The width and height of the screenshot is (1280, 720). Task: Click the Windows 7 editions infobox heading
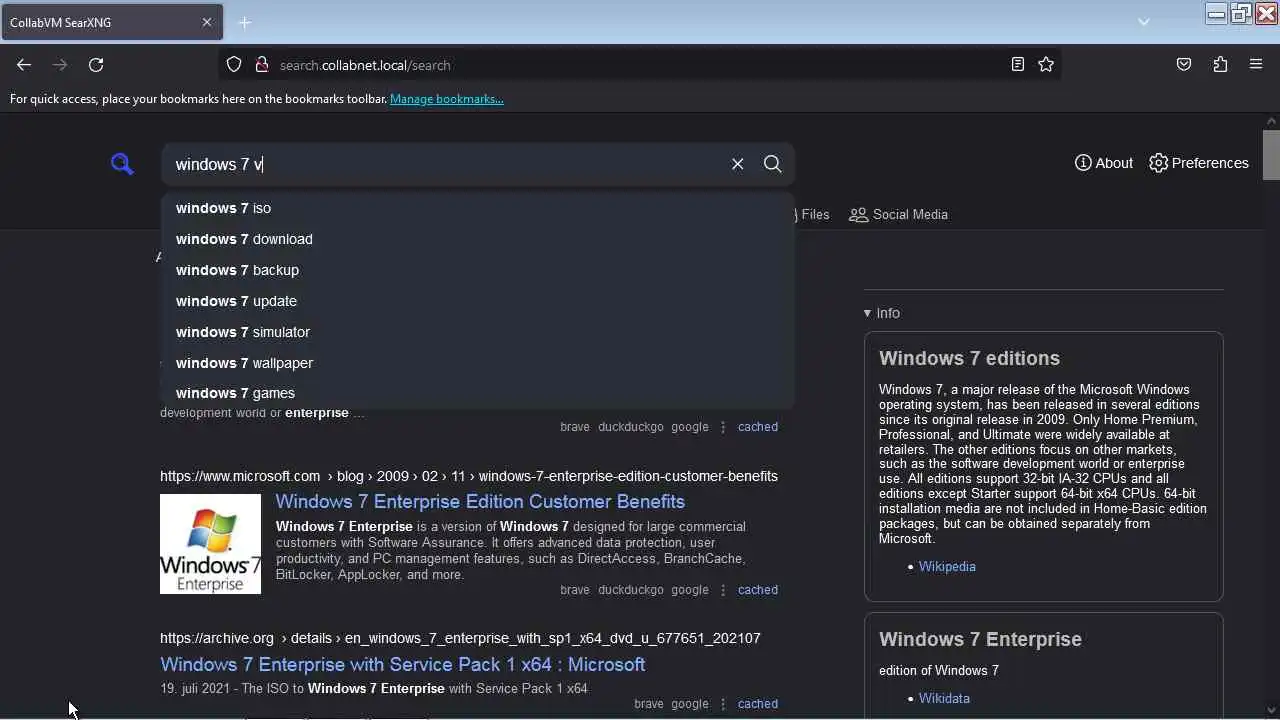969,358
